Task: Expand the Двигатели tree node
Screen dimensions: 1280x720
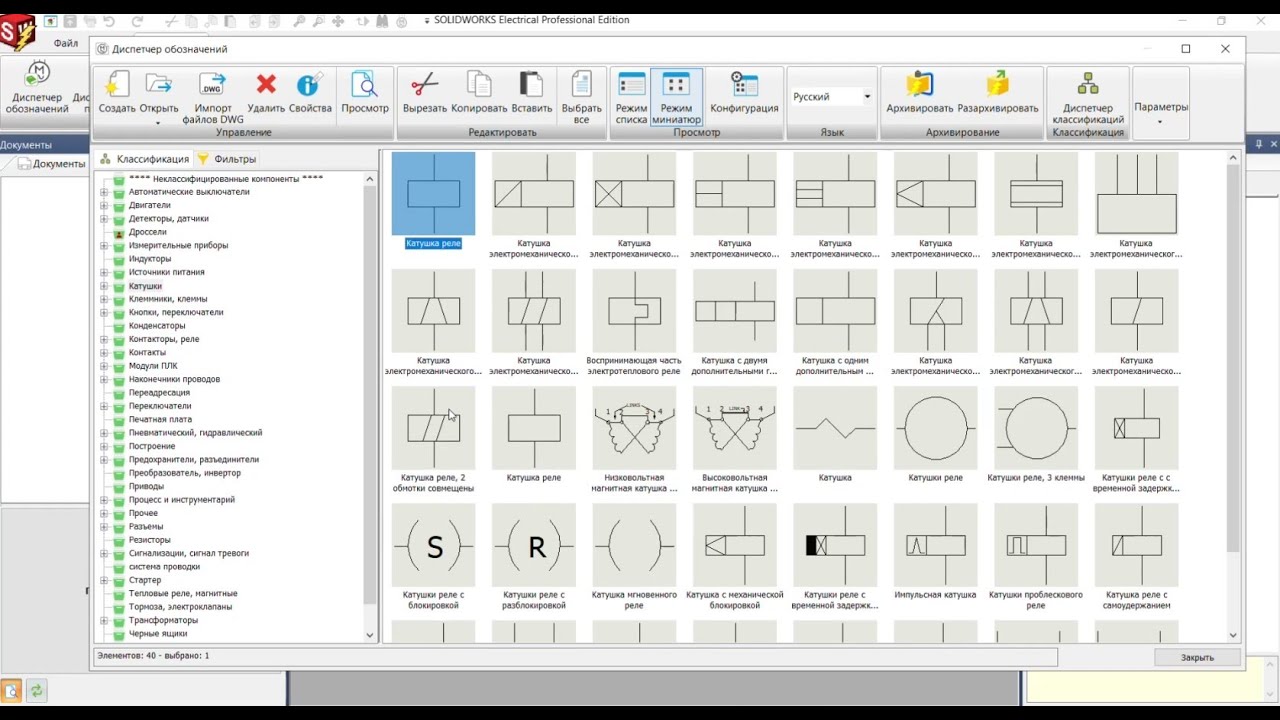Action: 104,205
